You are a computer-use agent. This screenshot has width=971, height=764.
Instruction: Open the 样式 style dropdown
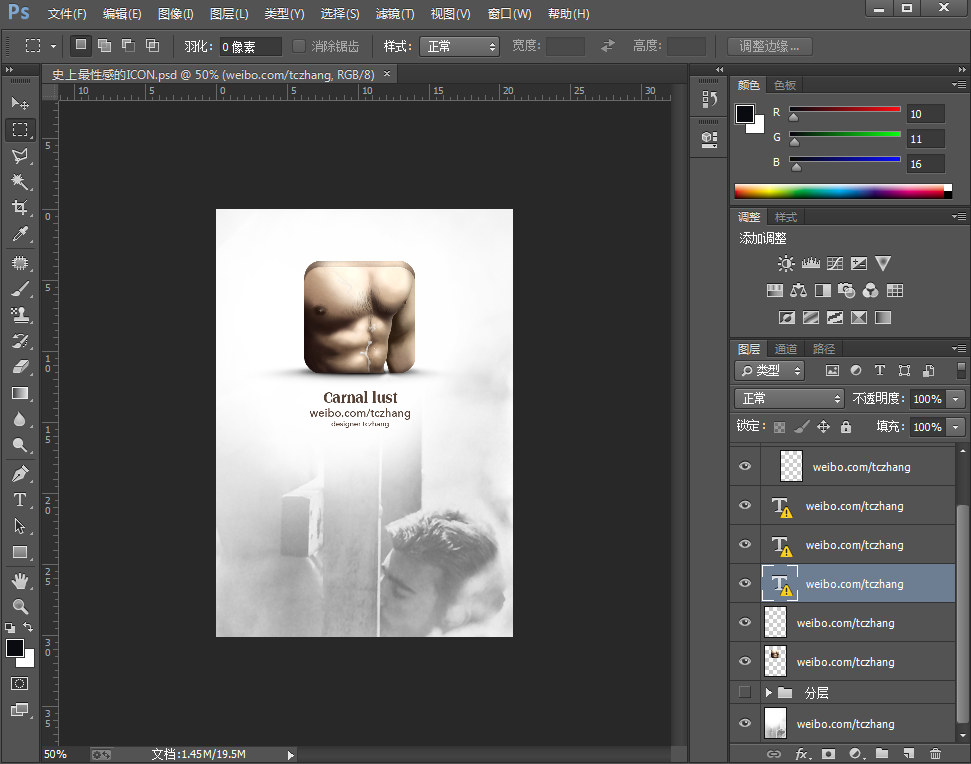click(x=458, y=46)
